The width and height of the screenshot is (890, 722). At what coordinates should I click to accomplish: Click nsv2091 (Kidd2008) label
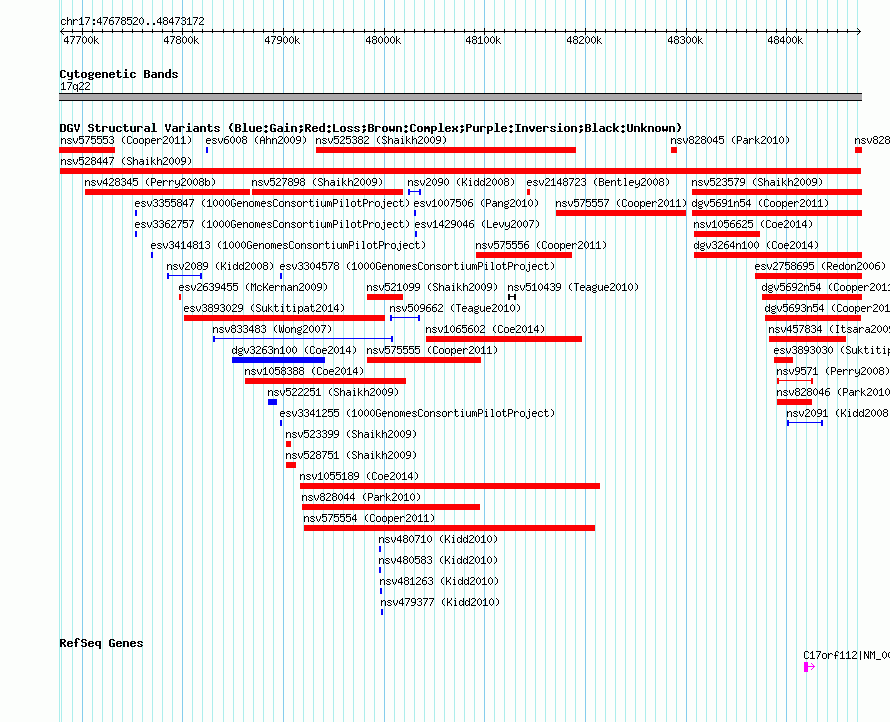coord(838,413)
